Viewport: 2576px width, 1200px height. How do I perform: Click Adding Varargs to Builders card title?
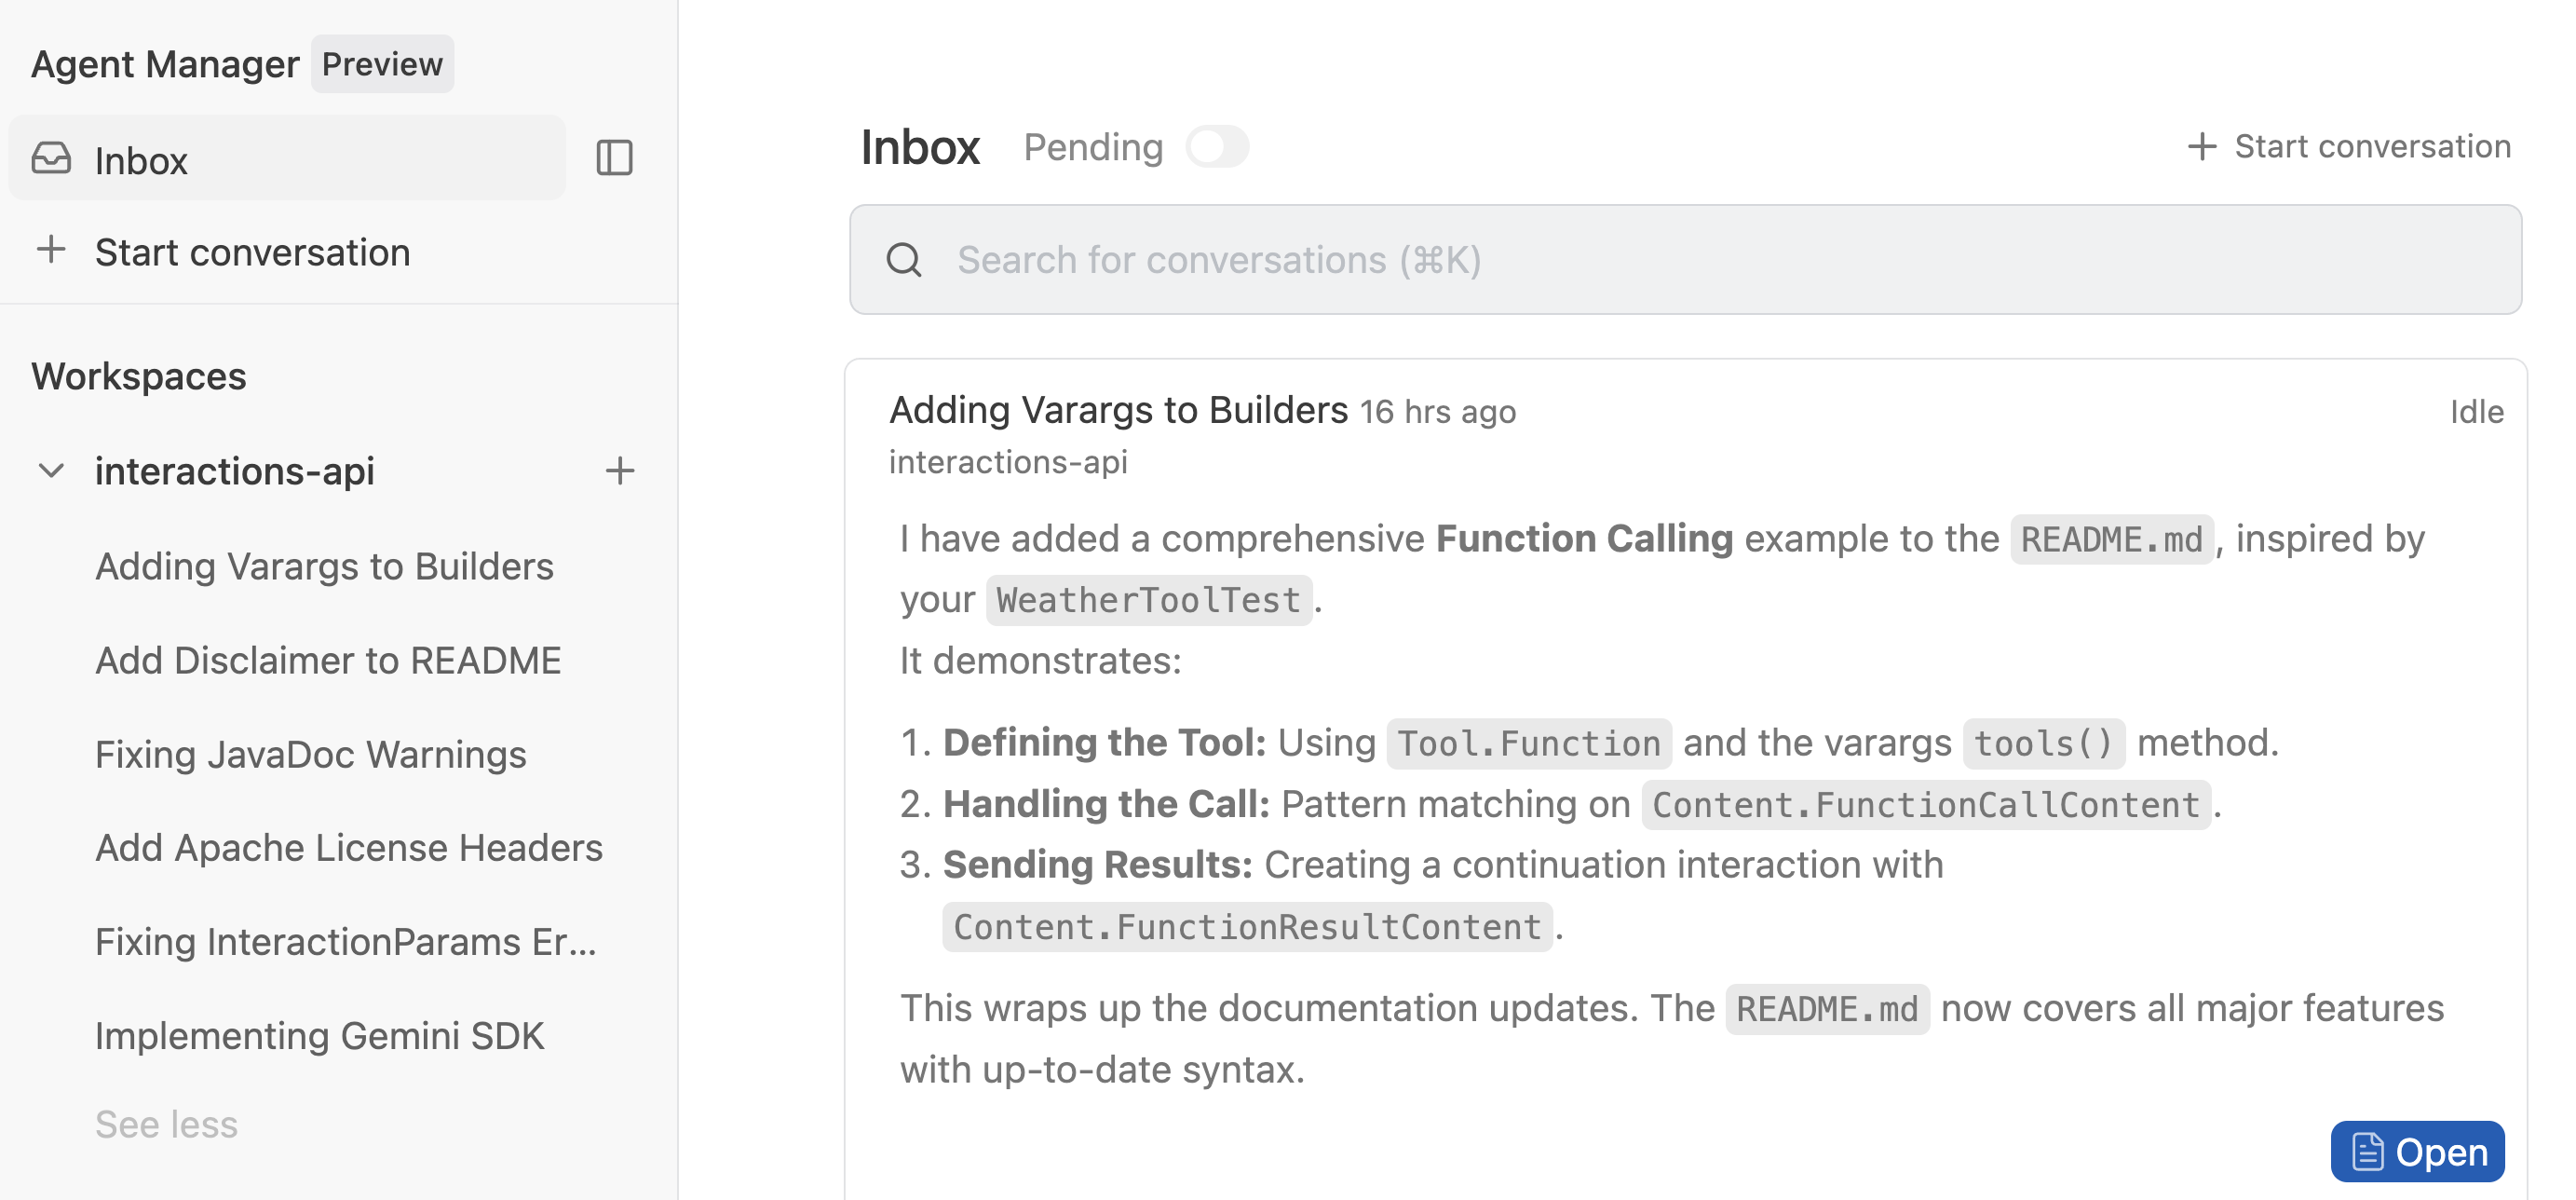pyautogui.click(x=1118, y=411)
